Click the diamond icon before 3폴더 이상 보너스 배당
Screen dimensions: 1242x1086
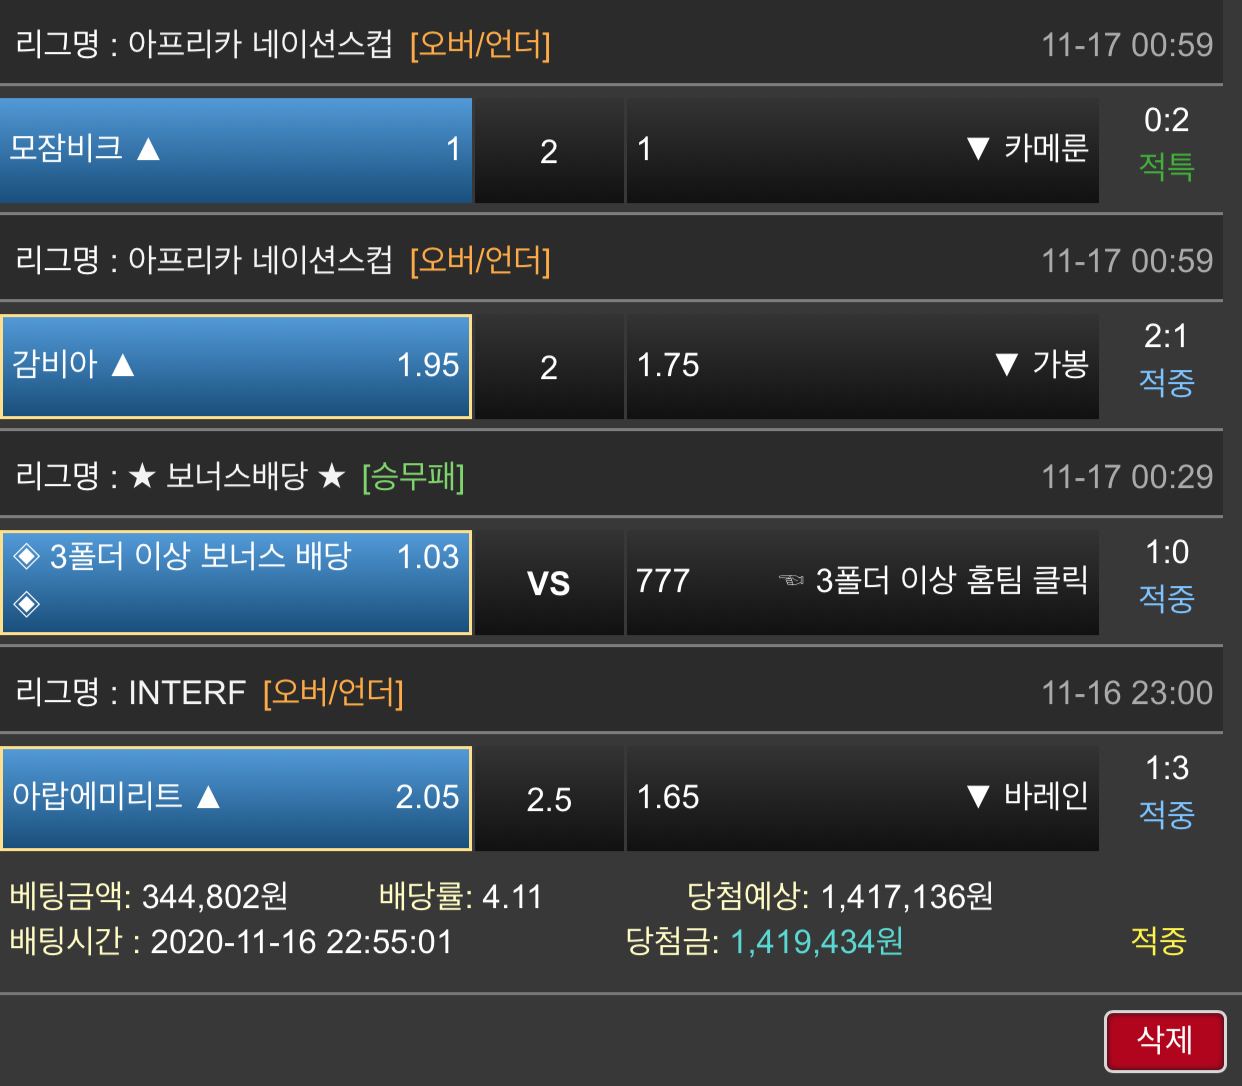pos(27,556)
